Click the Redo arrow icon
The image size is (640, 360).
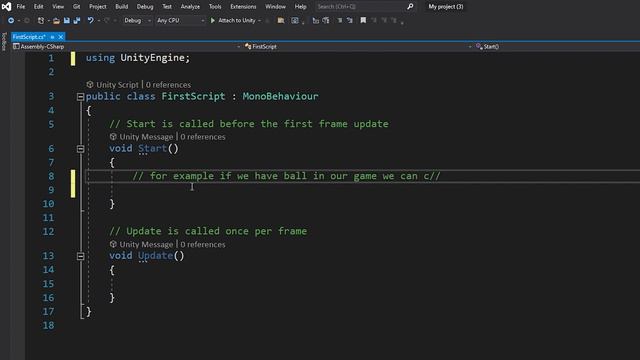pyautogui.click(x=107, y=20)
